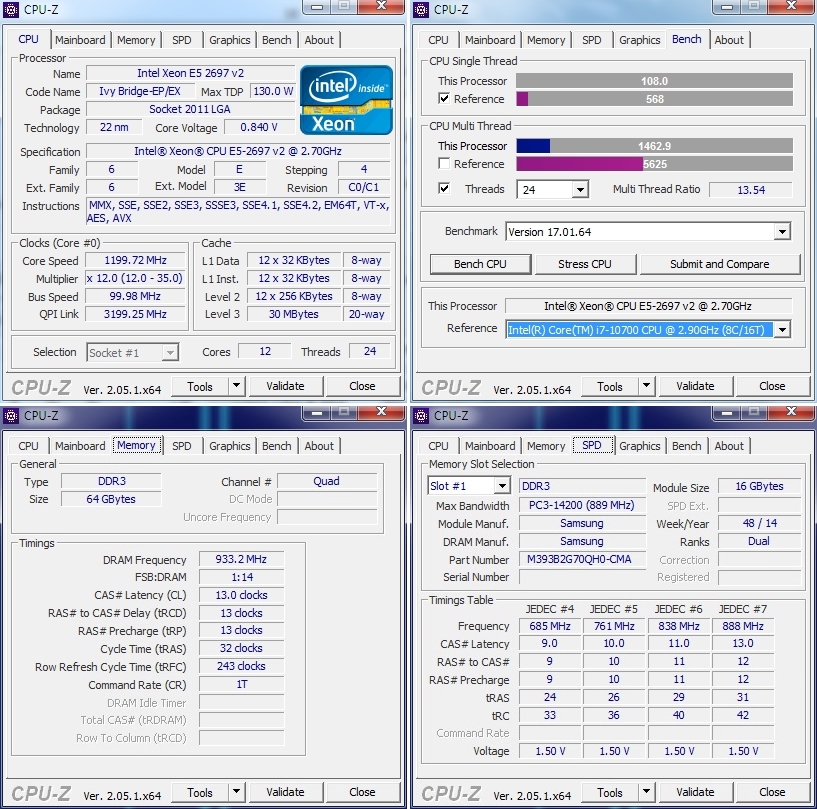The width and height of the screenshot is (817, 809).
Task: Click the memory Size value 64 GBytes
Action: (111, 499)
